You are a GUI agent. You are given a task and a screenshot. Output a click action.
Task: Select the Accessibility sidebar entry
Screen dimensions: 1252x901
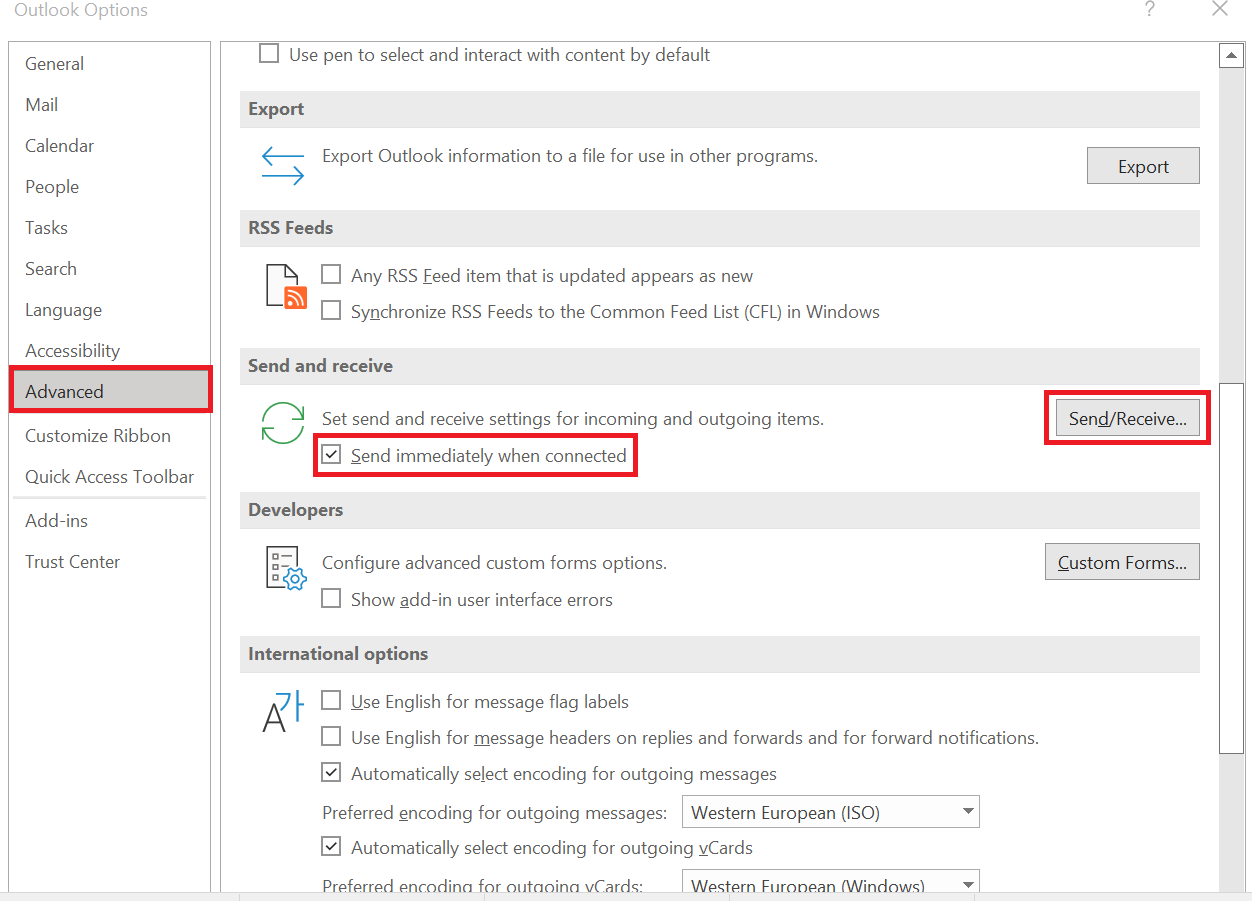click(x=72, y=350)
